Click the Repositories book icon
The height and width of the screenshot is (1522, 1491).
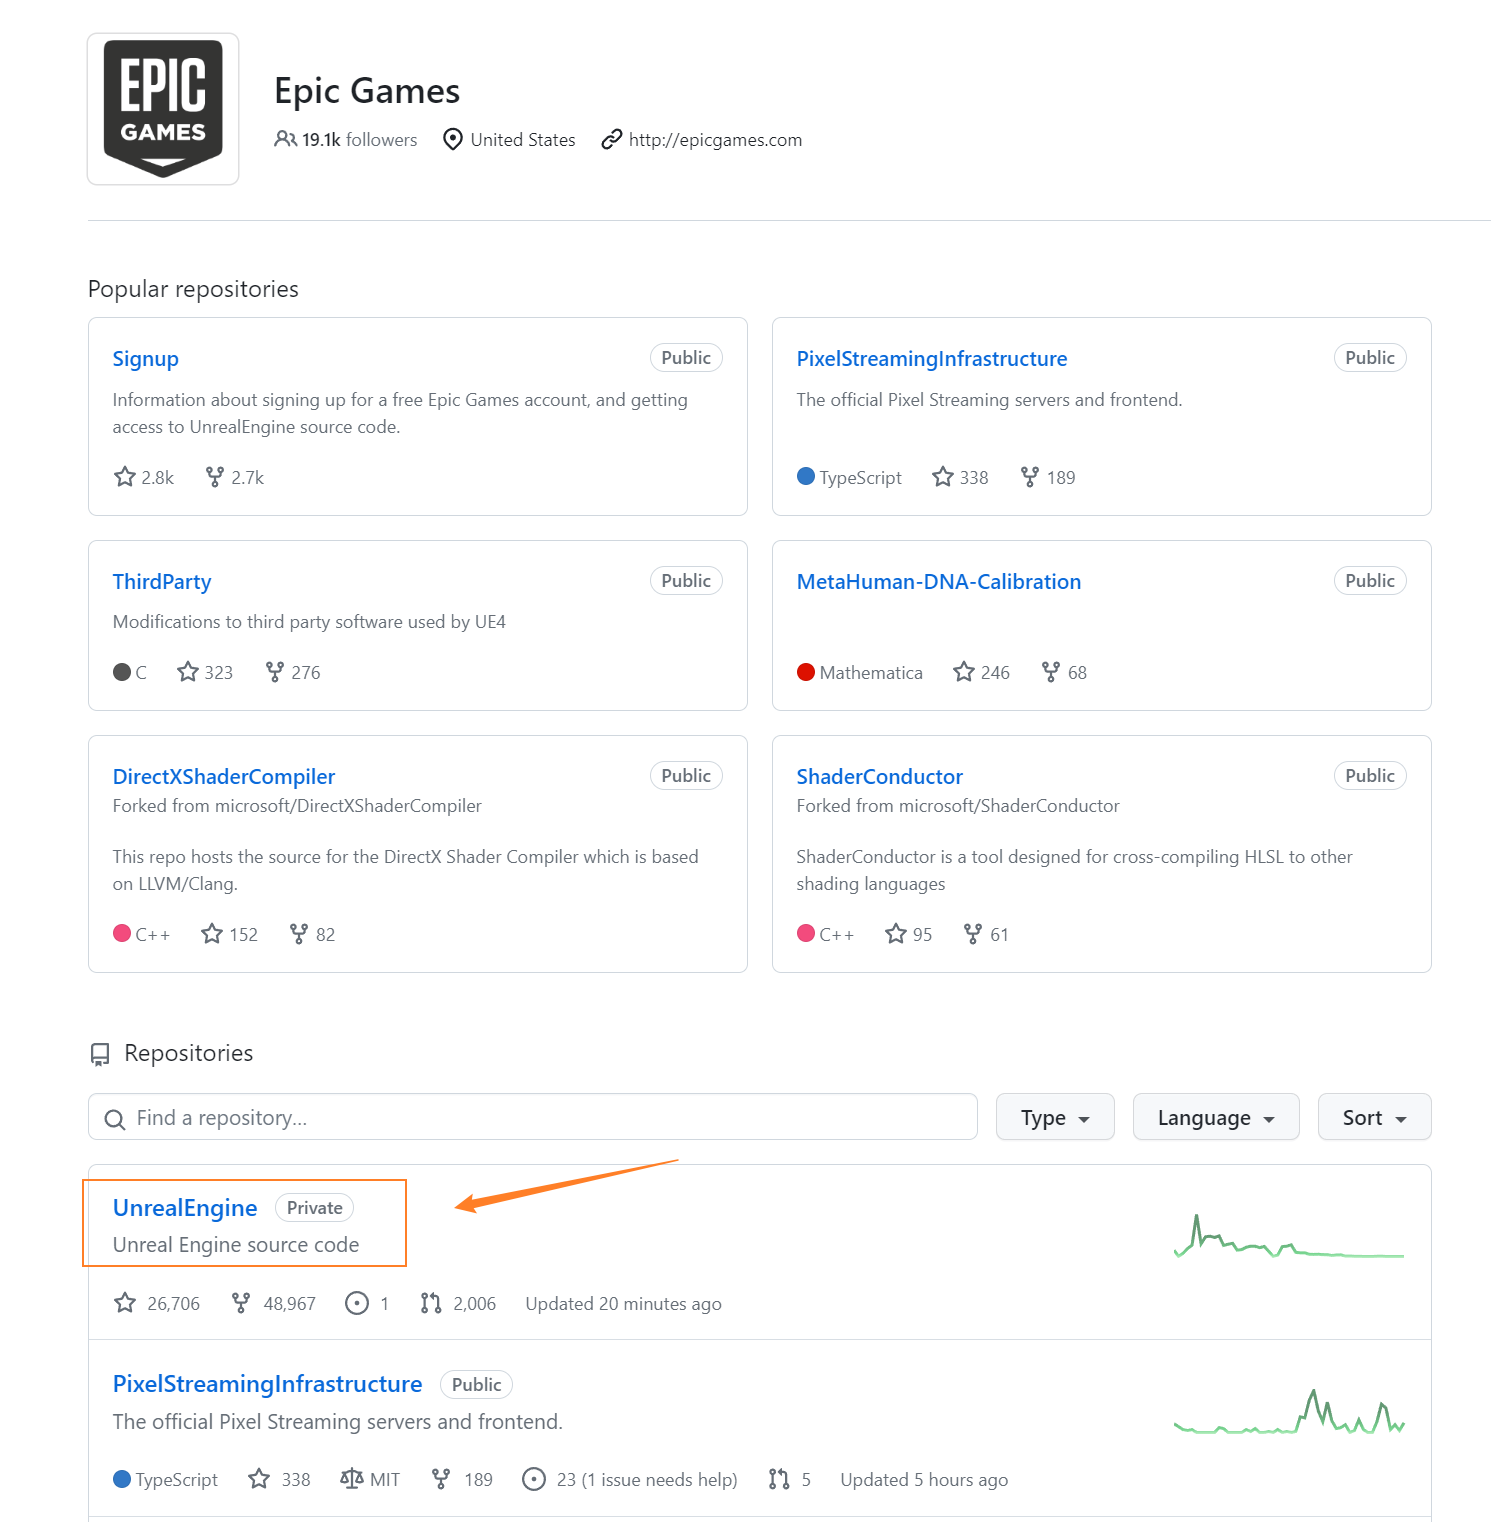tap(100, 1054)
